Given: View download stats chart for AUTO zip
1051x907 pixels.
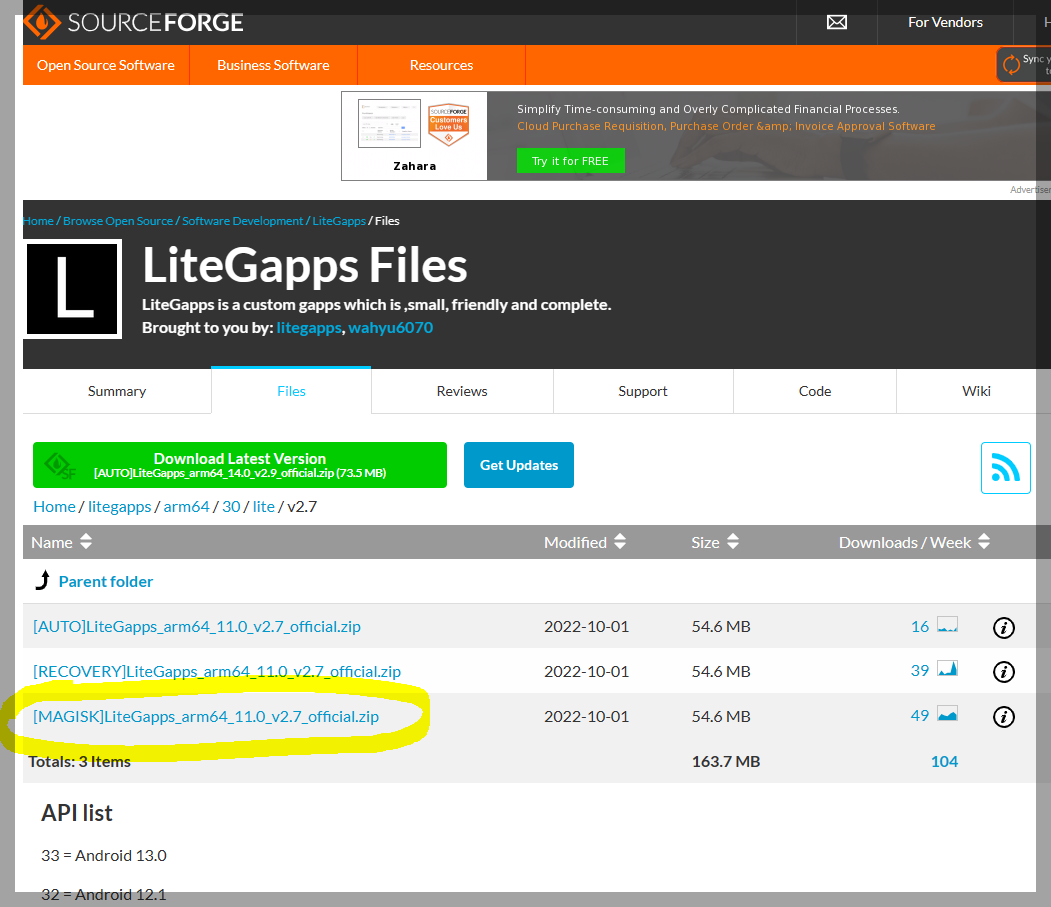Looking at the screenshot, I should pyautogui.click(x=947, y=625).
